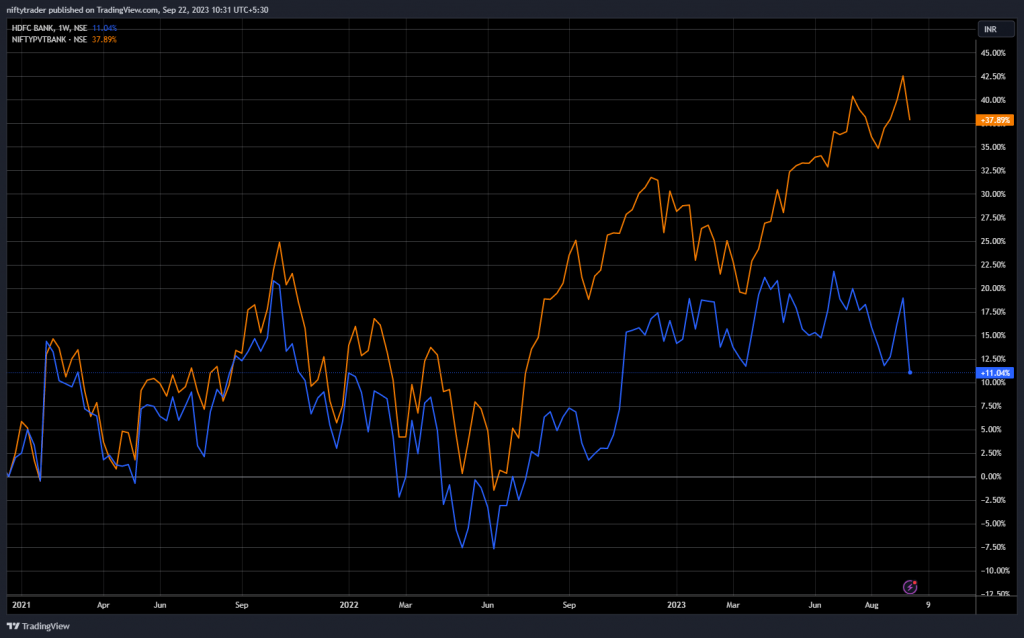The width and height of the screenshot is (1024, 638).
Task: Click the 25.00% axis label
Action: pyautogui.click(x=993, y=242)
